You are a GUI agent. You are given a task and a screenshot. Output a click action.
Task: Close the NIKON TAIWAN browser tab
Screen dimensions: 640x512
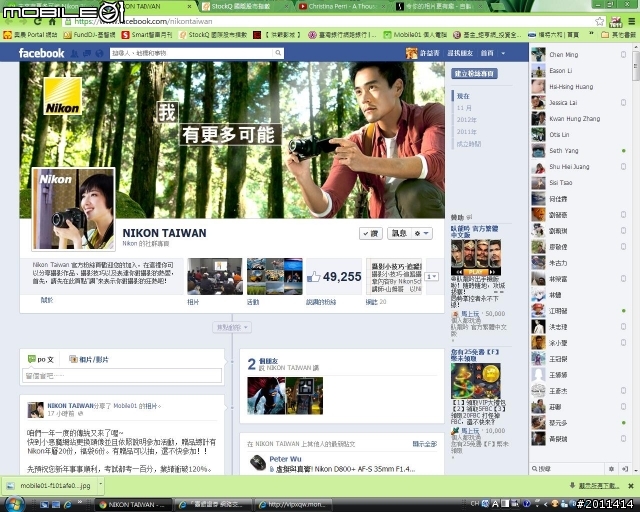click(189, 7)
